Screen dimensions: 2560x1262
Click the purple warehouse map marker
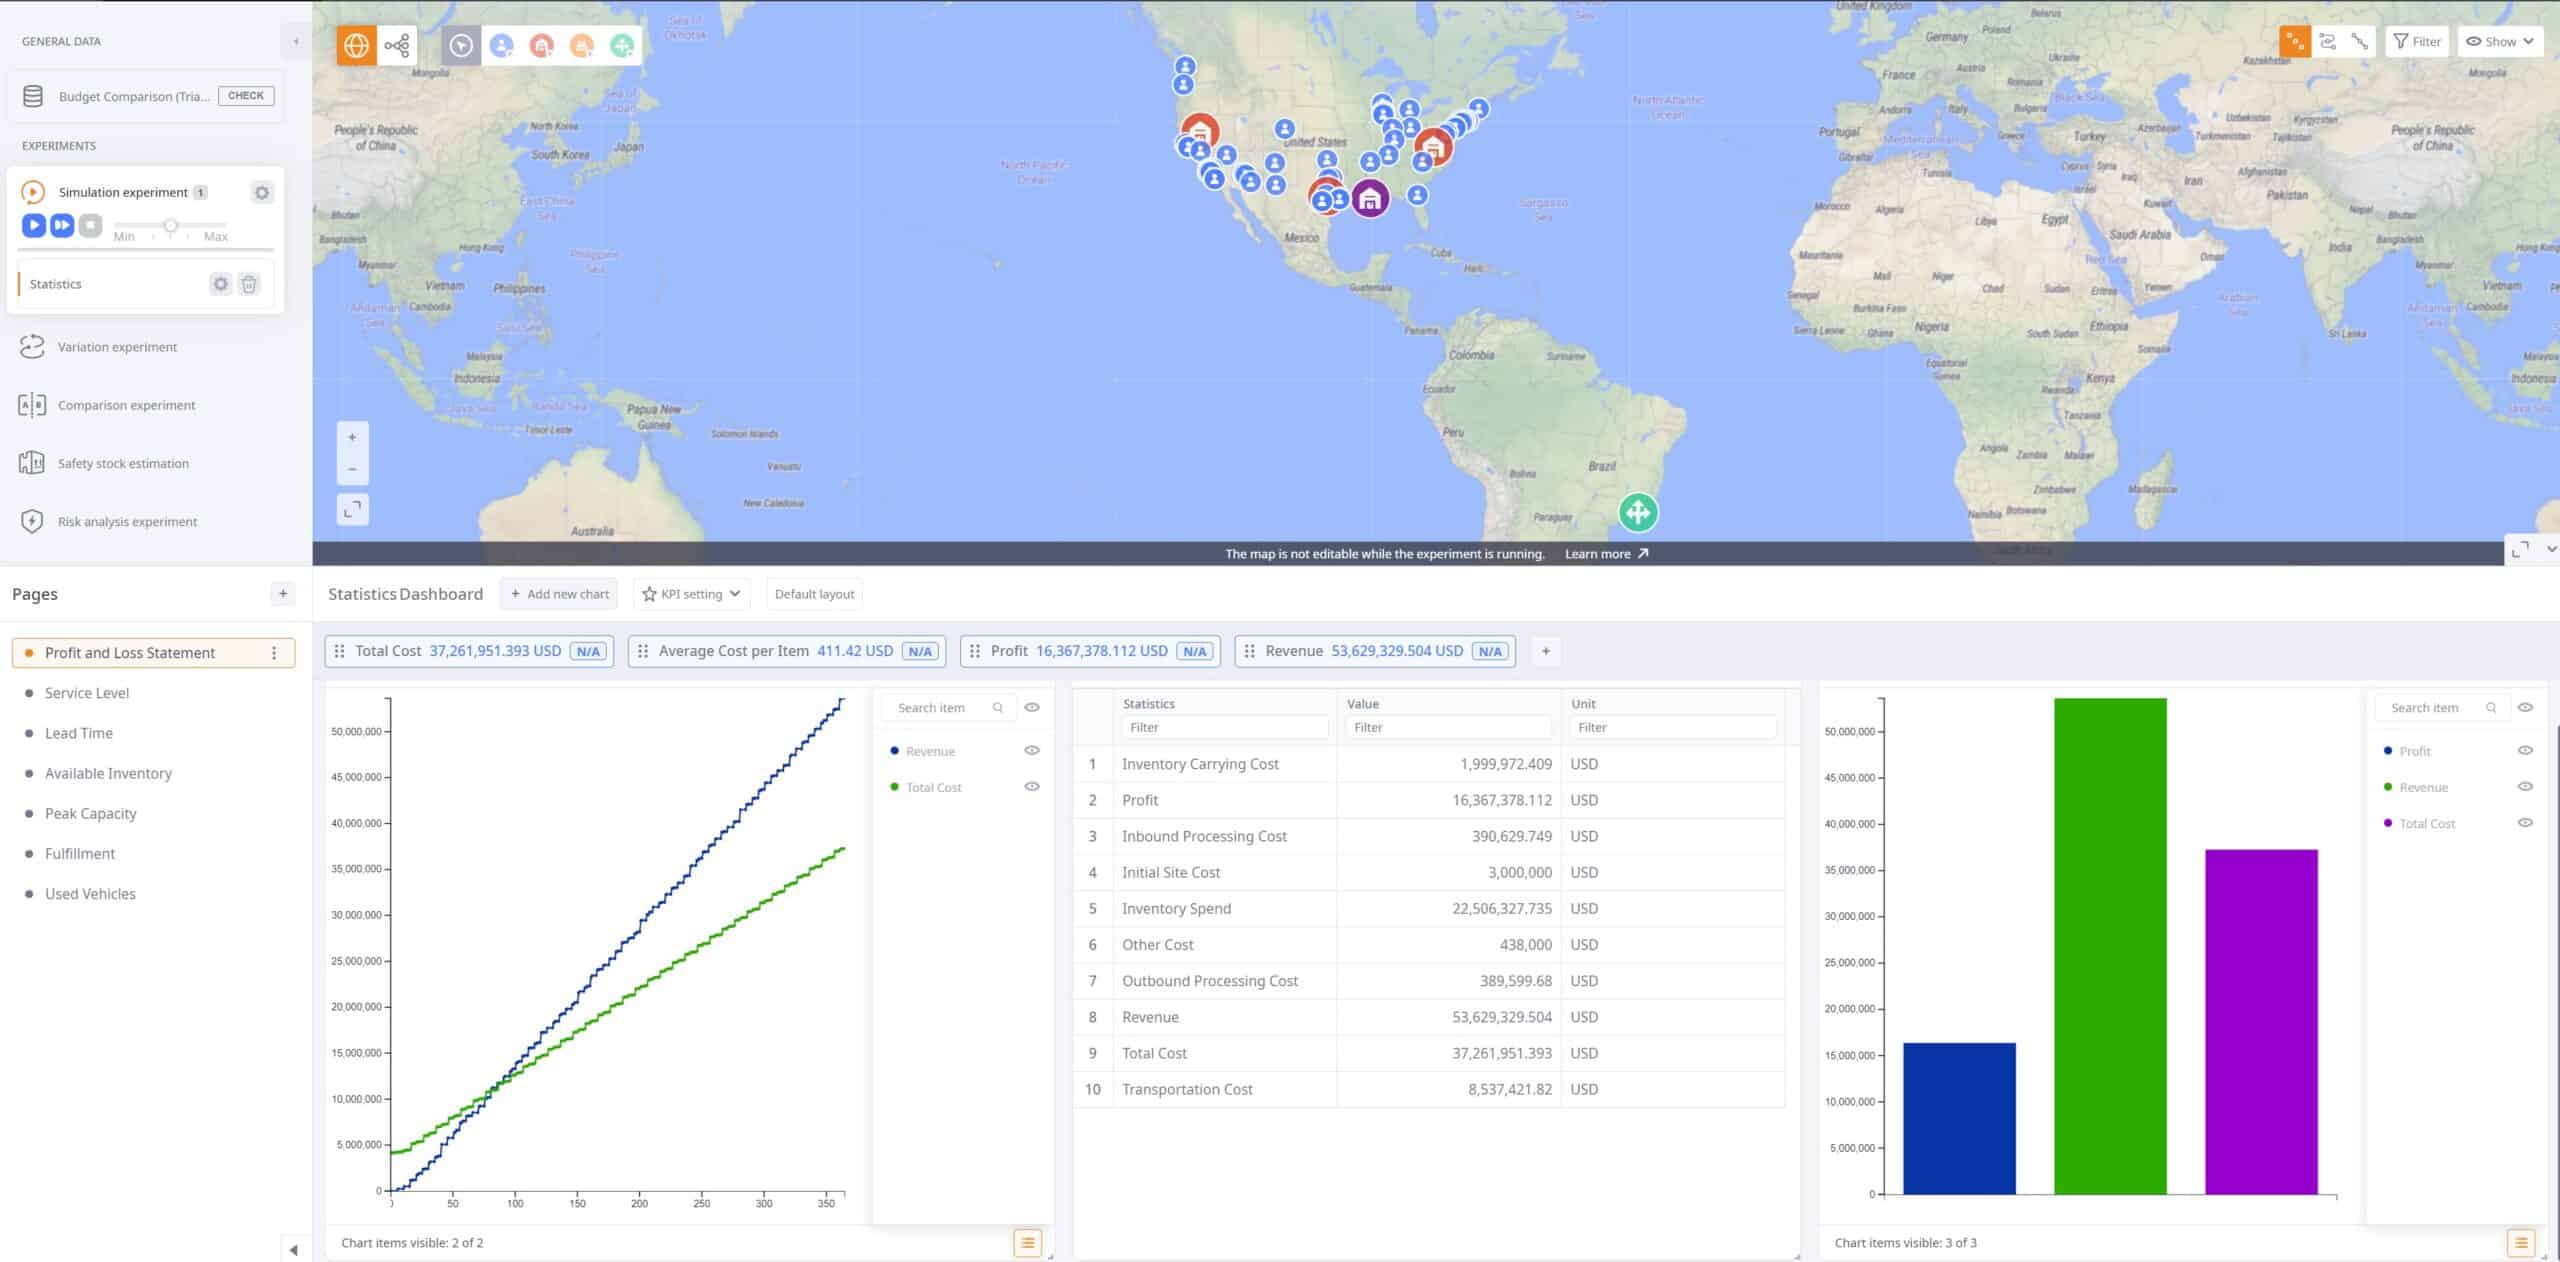[1370, 198]
